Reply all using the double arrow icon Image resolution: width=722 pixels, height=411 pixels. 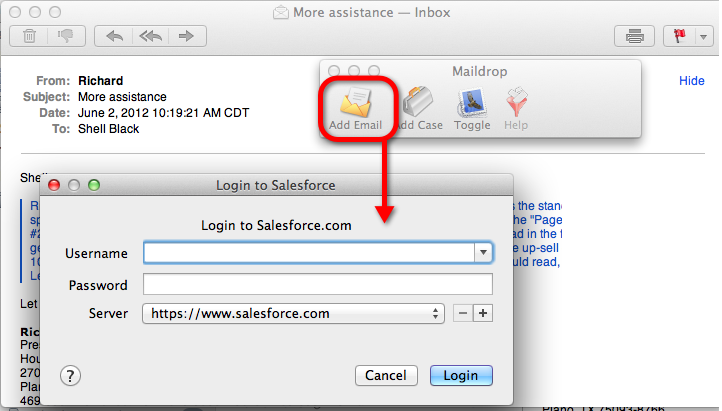[151, 36]
